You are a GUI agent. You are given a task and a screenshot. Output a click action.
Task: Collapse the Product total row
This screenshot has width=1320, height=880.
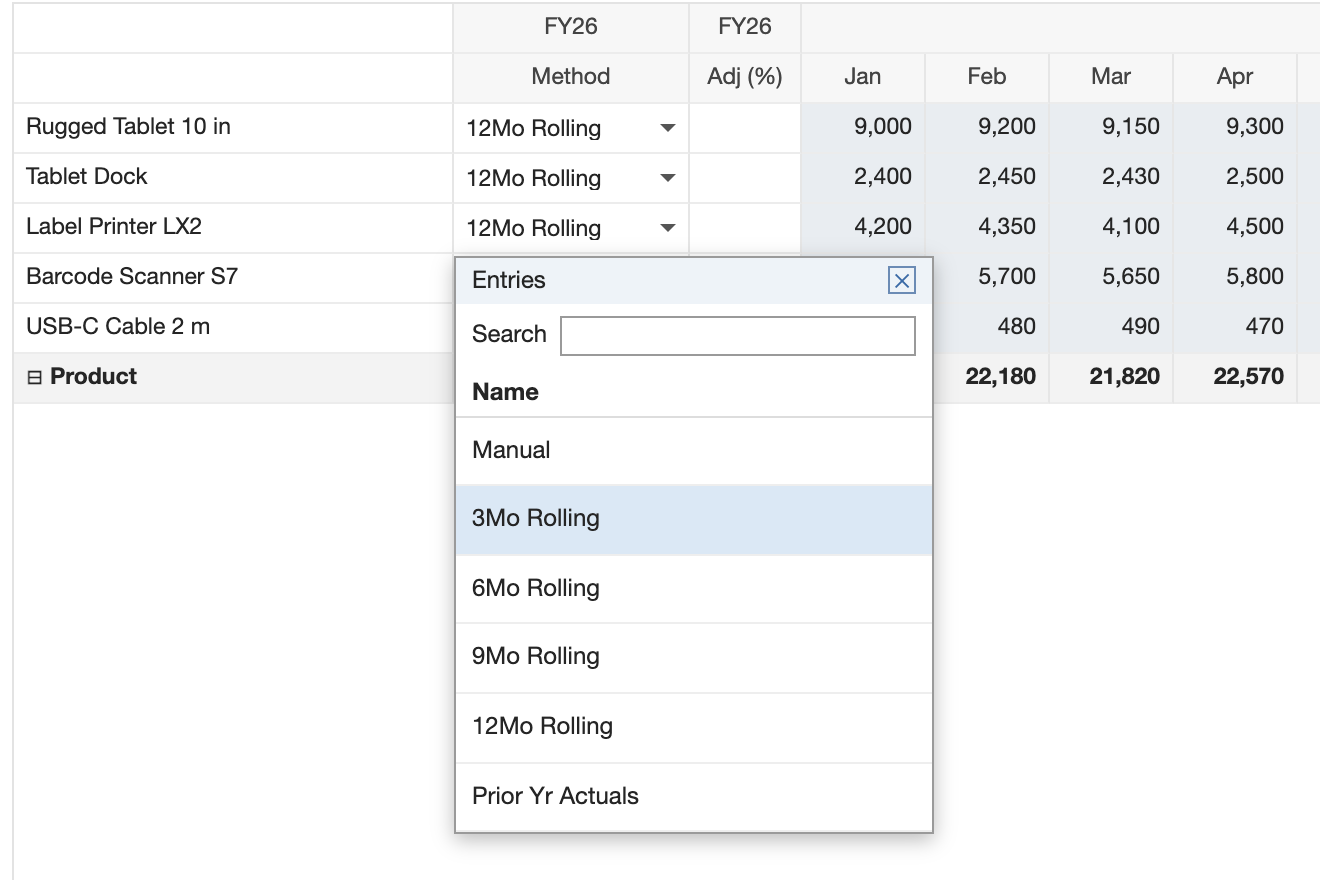click(35, 378)
